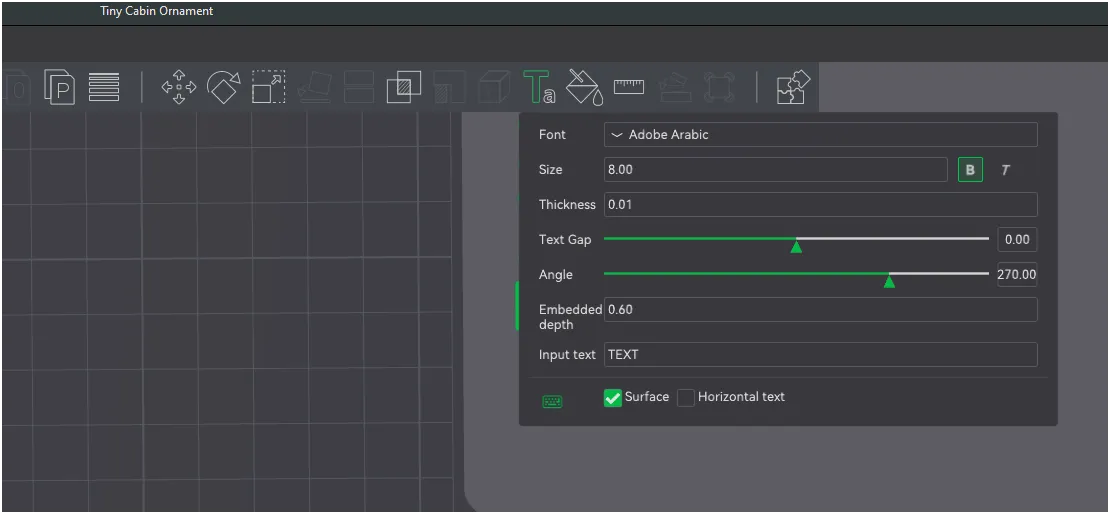Select the paint bucket Color Painting tool
Image resolution: width=1110 pixels, height=514 pixels.
585,87
